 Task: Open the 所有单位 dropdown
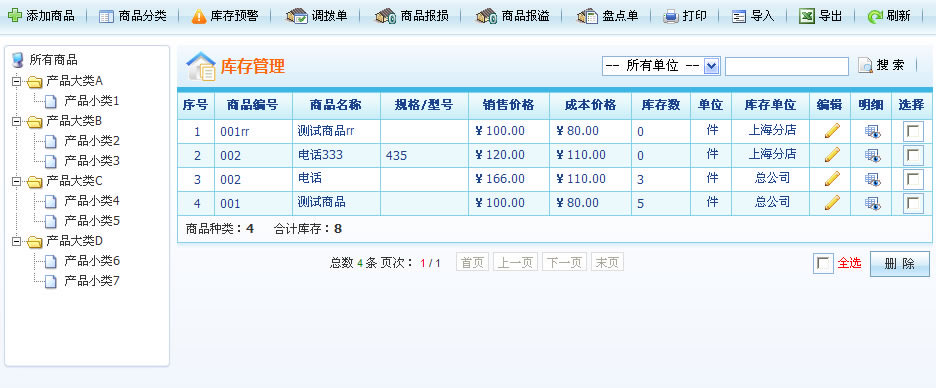[712, 66]
